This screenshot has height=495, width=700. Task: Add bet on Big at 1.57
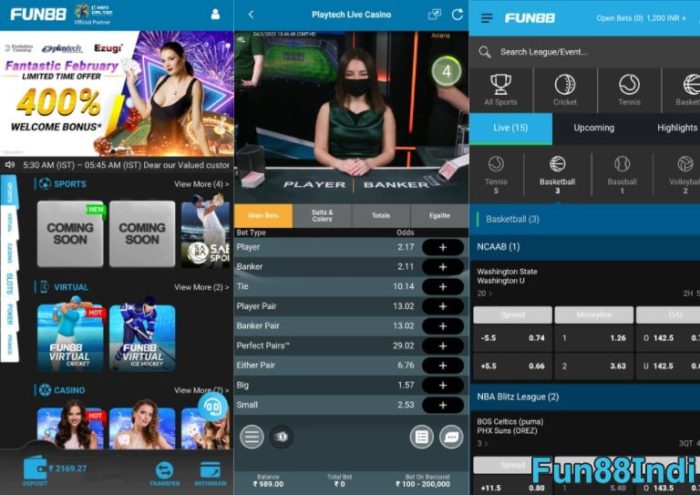click(x=443, y=385)
